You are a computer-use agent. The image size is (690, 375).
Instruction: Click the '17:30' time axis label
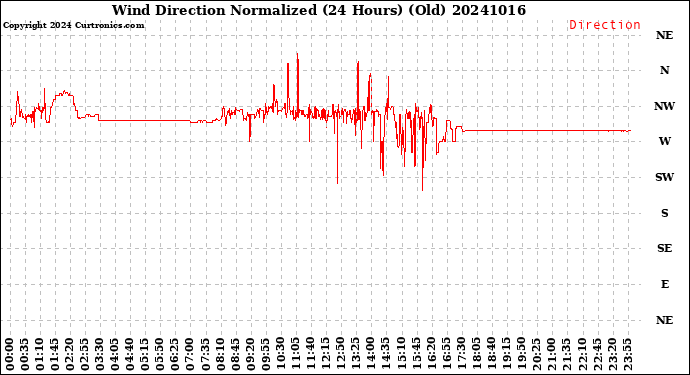pos(461,354)
